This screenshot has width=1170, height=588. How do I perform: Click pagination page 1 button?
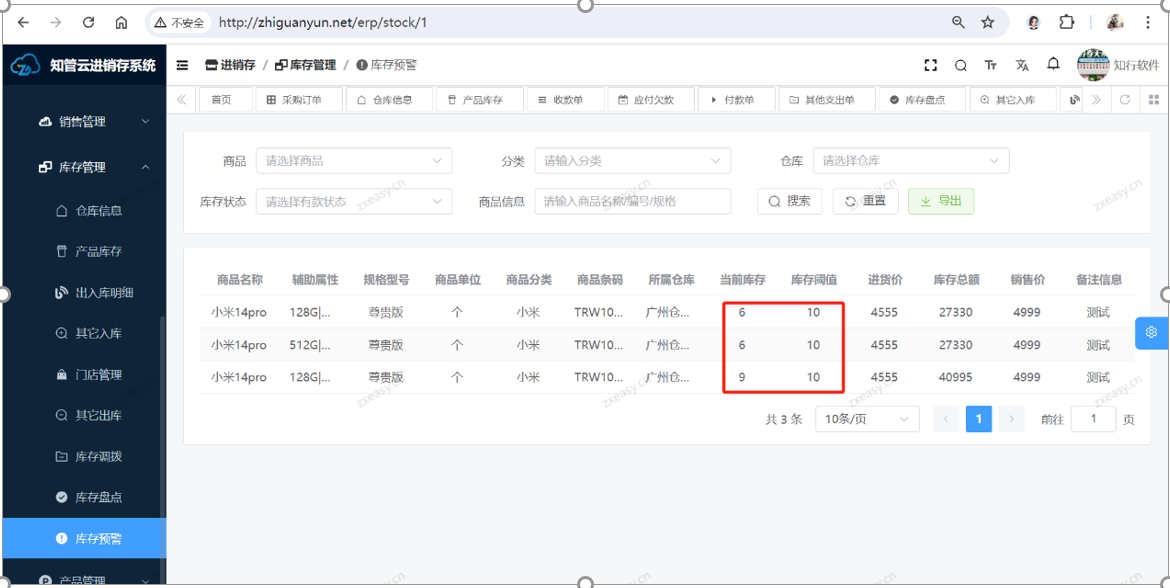tap(979, 419)
